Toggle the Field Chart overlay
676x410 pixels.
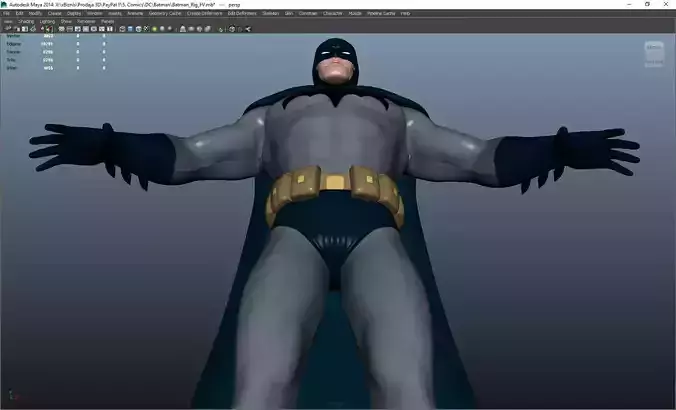click(94, 29)
